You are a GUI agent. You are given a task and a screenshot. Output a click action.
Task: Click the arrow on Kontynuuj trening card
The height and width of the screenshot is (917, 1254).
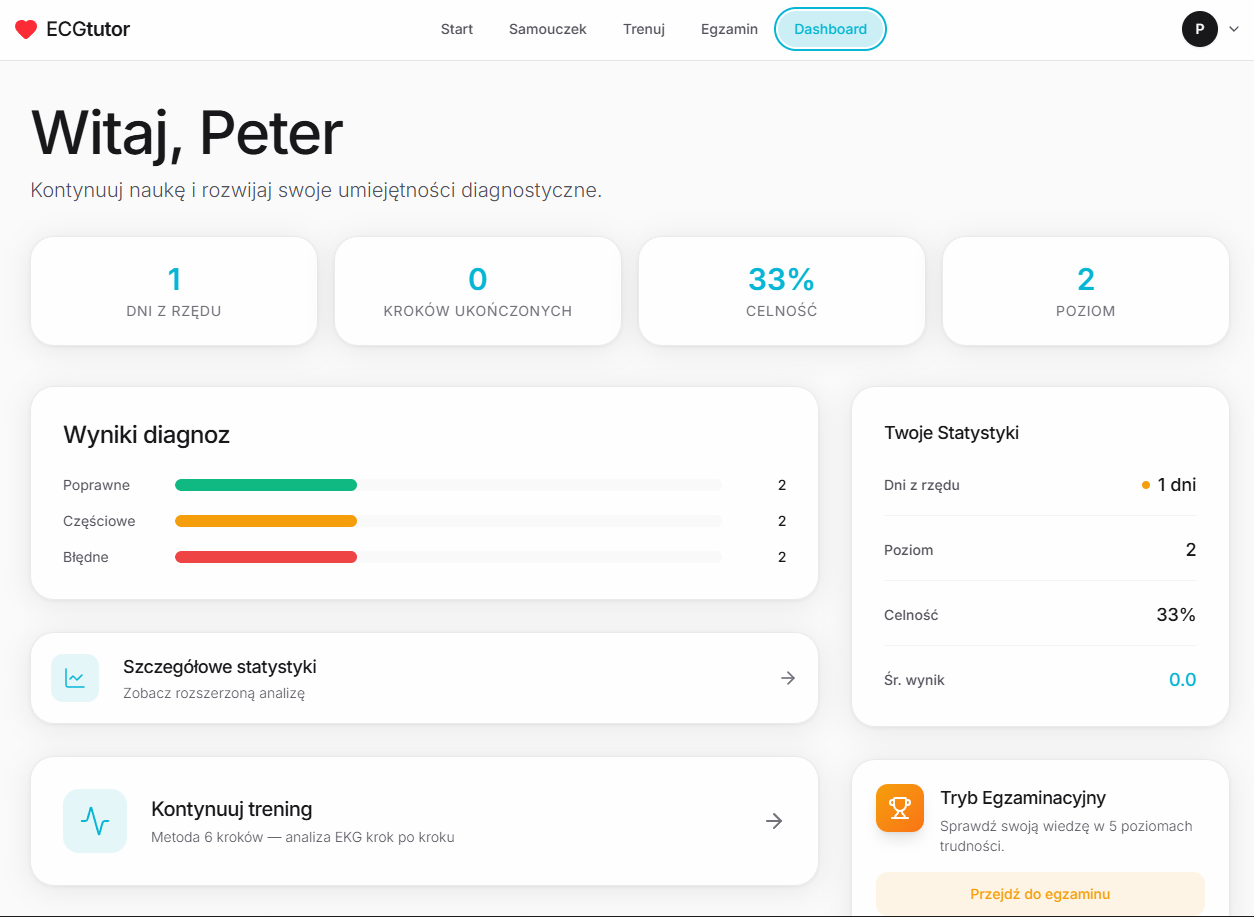click(774, 821)
